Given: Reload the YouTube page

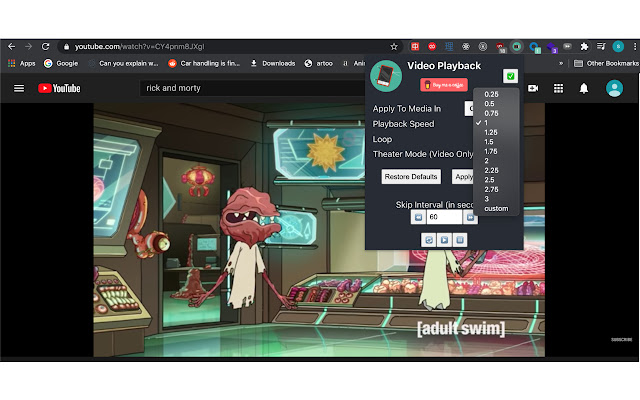Looking at the screenshot, I should (x=45, y=47).
